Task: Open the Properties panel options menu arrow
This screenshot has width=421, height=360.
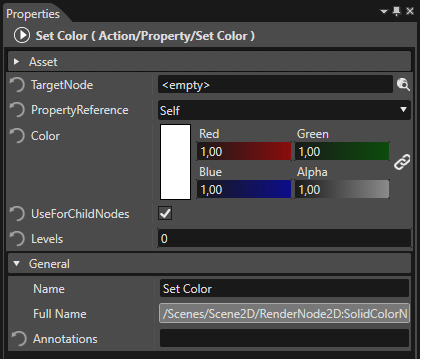Action: pos(384,12)
